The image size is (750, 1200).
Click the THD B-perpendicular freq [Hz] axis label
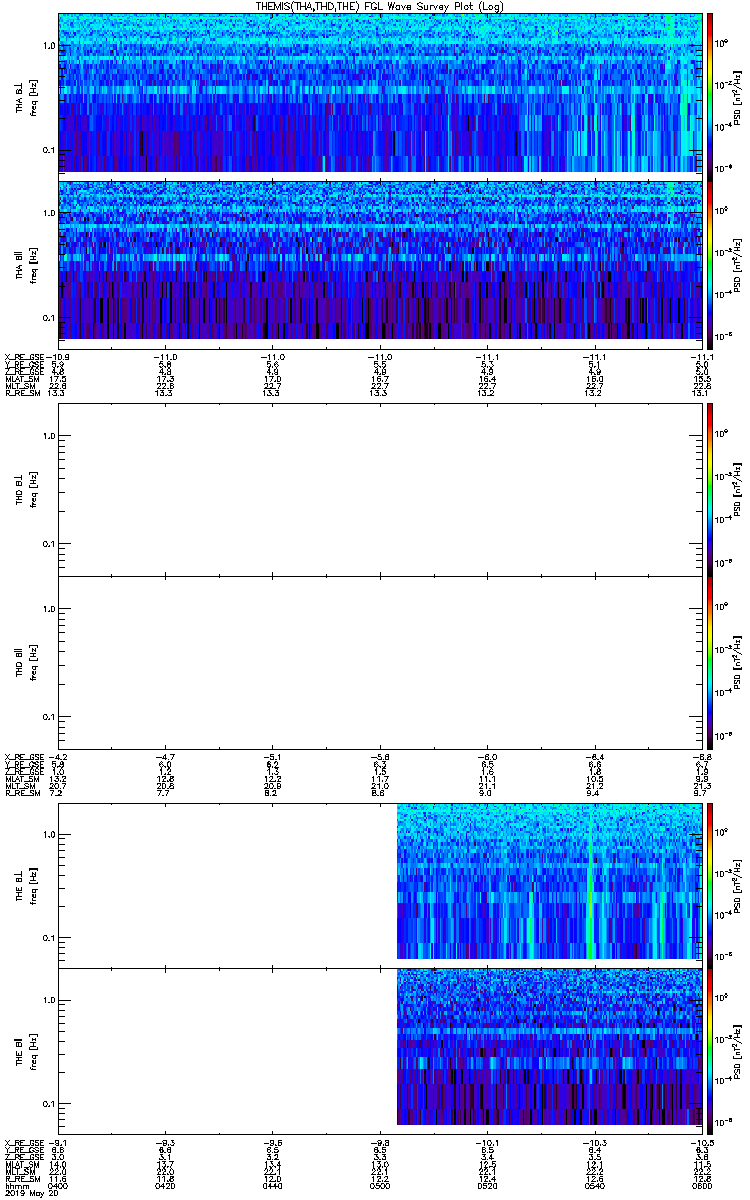coord(32,489)
